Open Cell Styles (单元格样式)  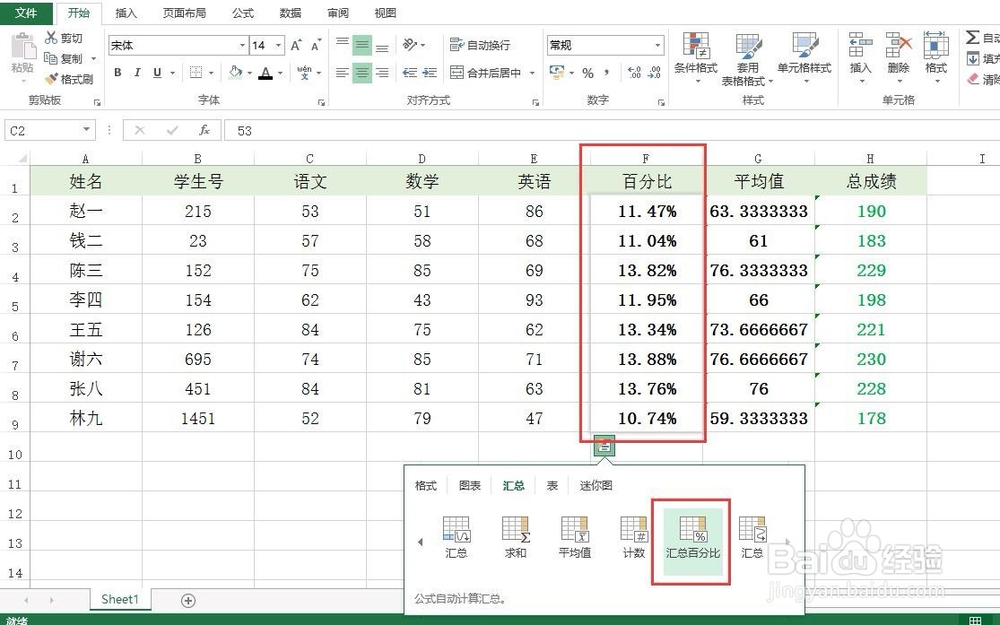tap(804, 56)
